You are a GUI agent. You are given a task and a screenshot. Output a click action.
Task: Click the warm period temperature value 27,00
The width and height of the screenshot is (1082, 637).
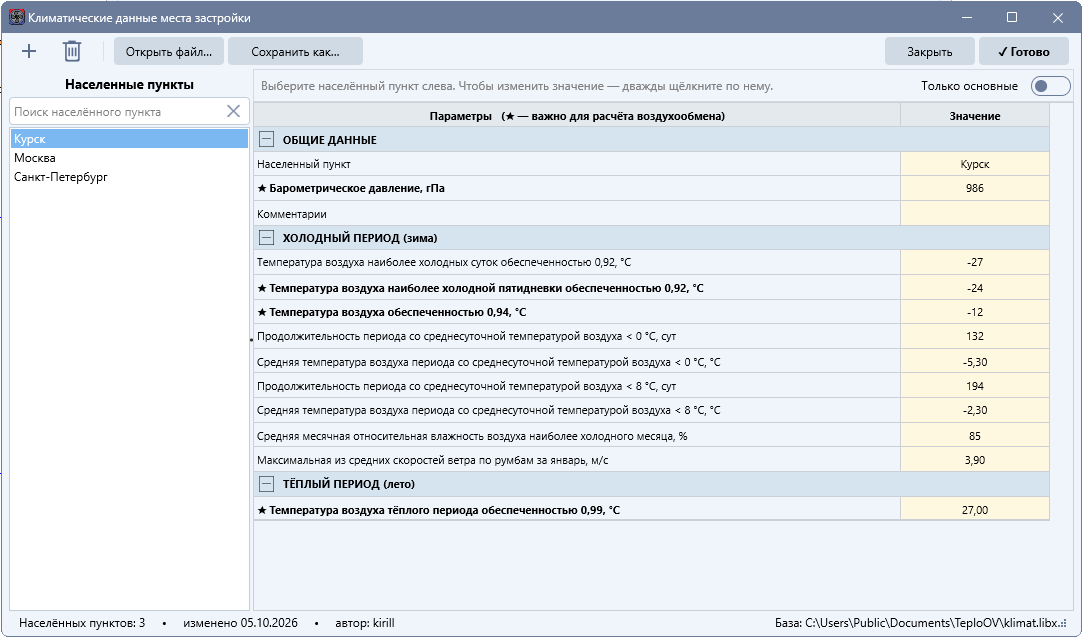pyautogui.click(x=974, y=510)
